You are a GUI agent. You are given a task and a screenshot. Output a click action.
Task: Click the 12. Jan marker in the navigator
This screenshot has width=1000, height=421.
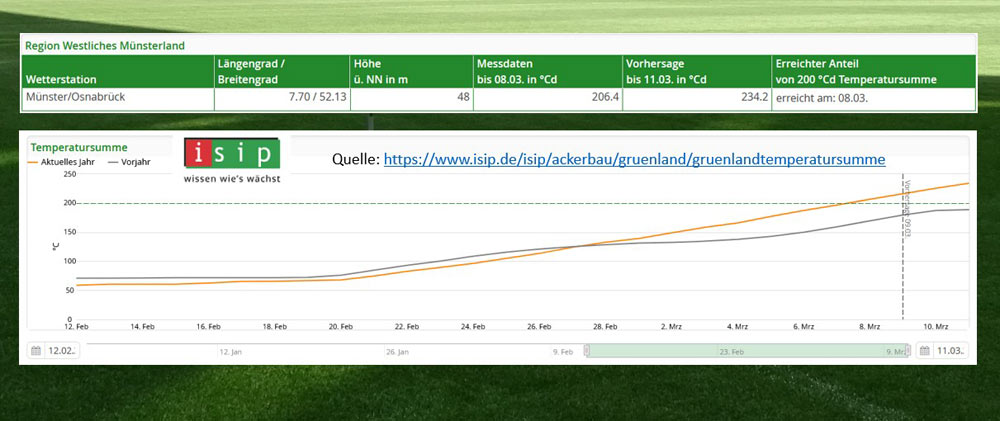(x=231, y=352)
